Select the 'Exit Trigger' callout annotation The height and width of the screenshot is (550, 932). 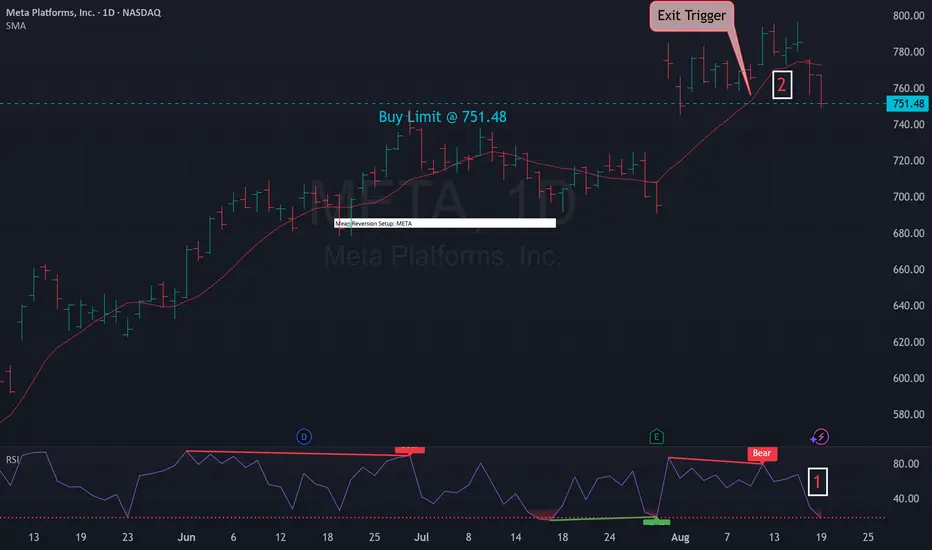coord(691,16)
